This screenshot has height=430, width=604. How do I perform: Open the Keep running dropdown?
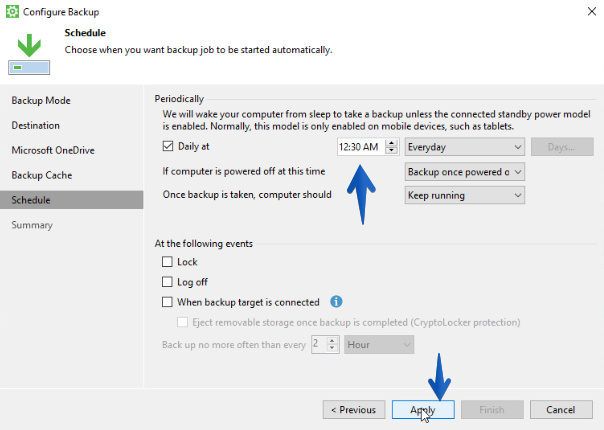[465, 195]
